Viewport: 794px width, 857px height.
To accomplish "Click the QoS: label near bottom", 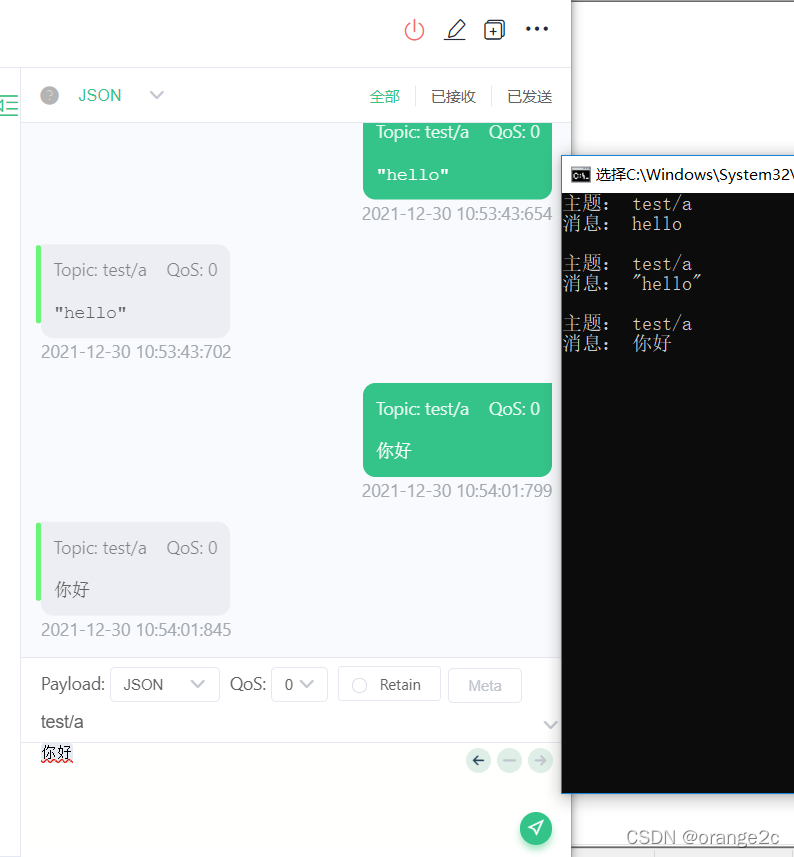I will click(248, 684).
